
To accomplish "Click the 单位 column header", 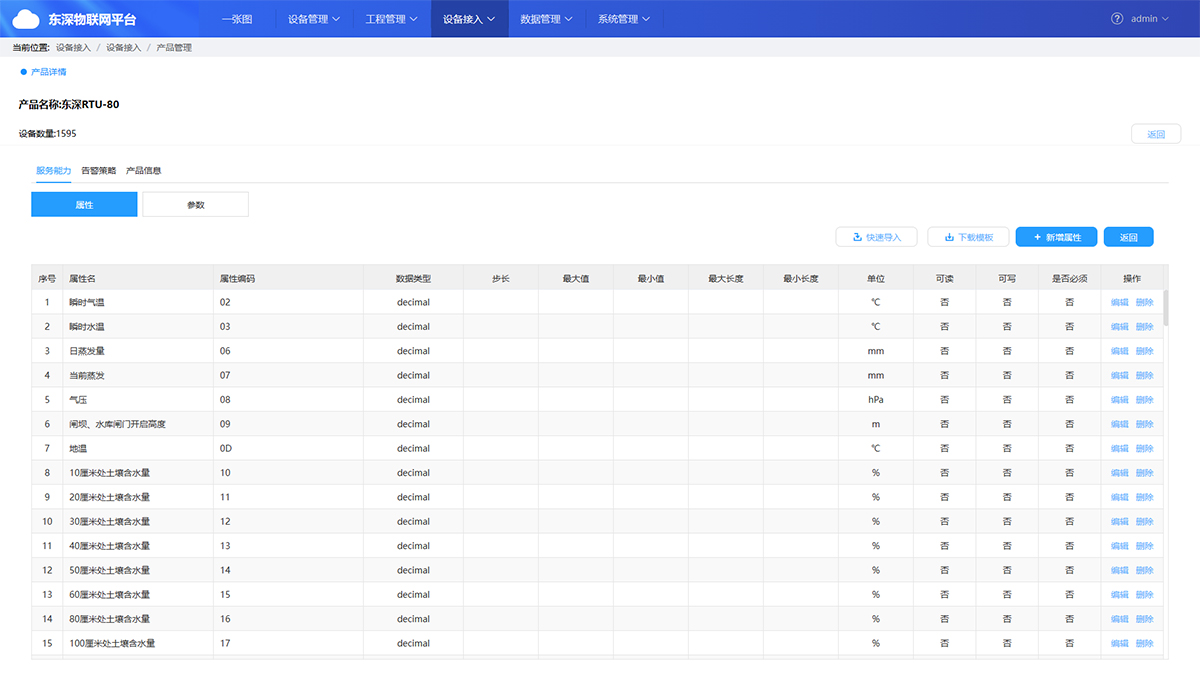I will (x=875, y=278).
